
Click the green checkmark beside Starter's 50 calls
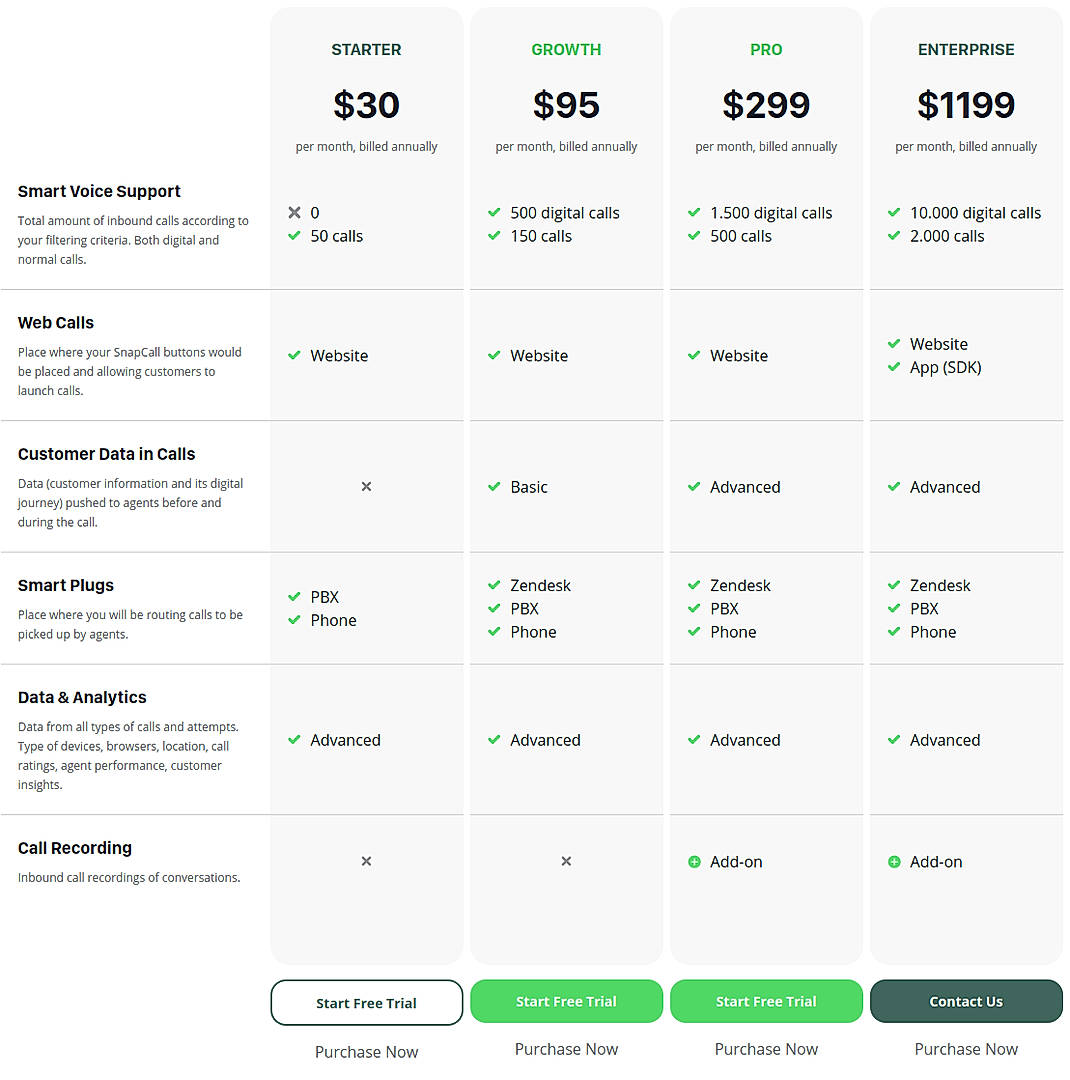[x=294, y=236]
